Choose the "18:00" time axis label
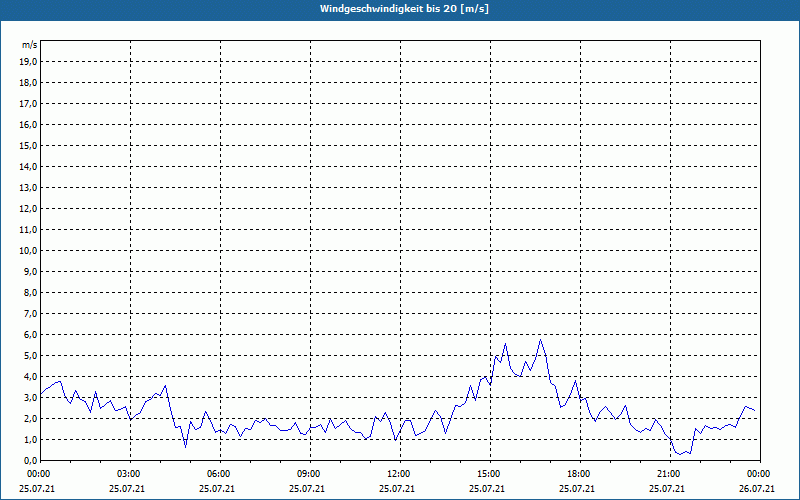 point(578,474)
